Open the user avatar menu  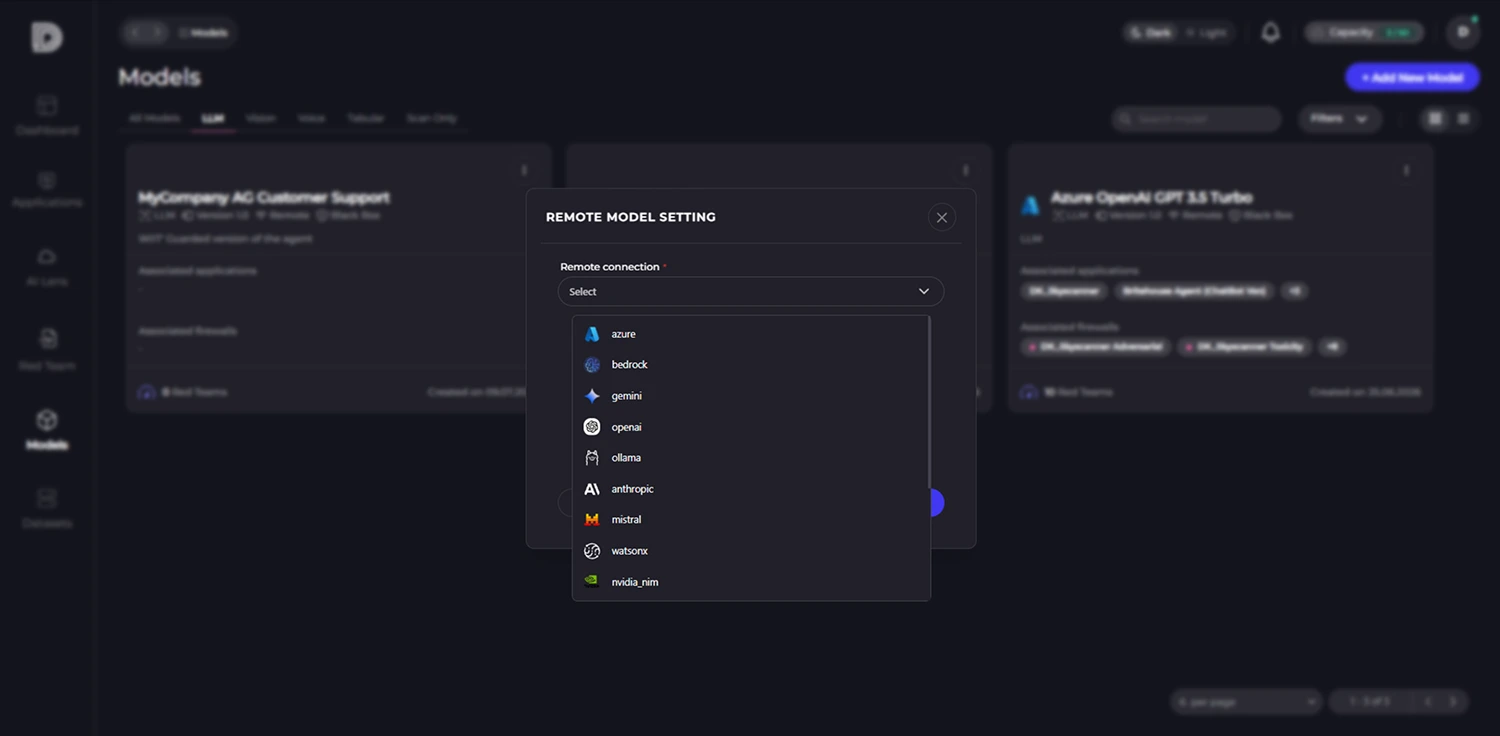click(x=1463, y=33)
